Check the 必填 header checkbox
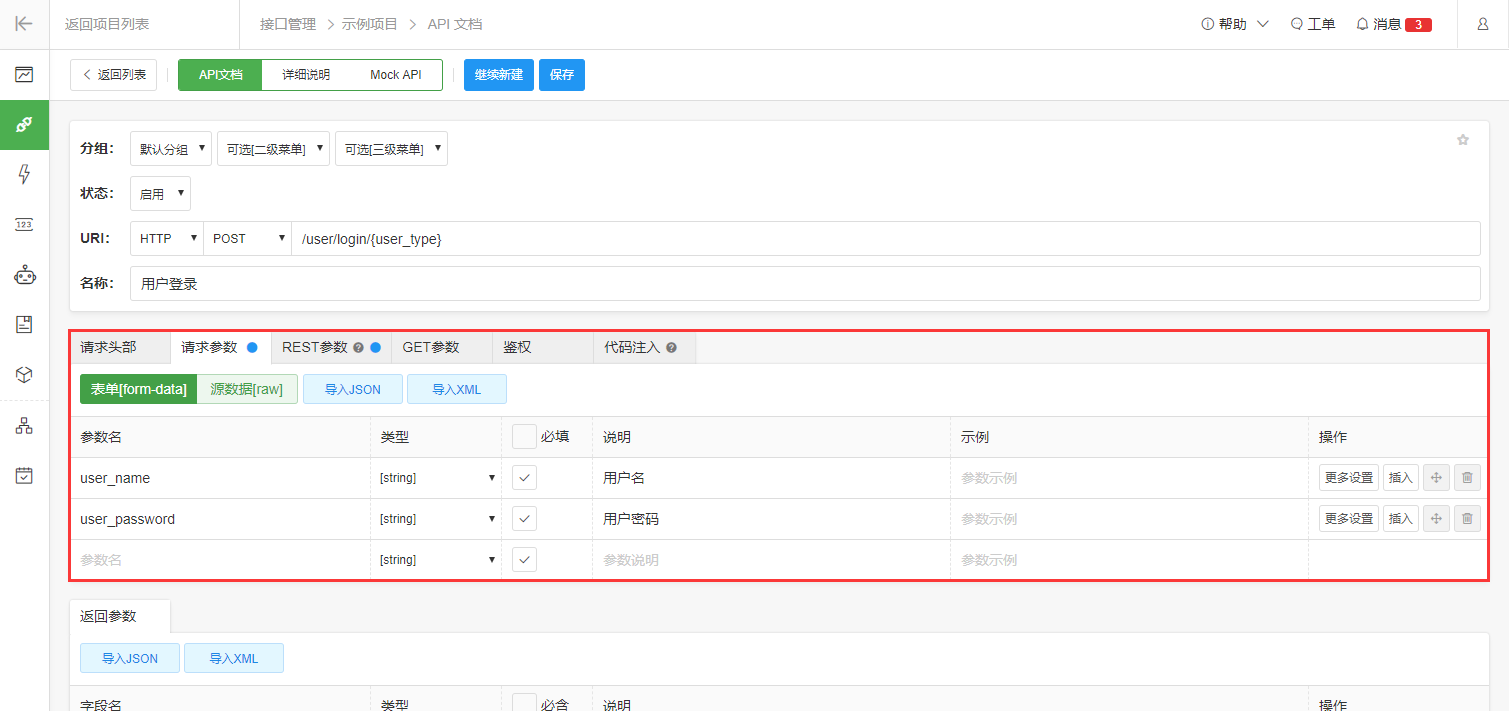Screen dimensions: 1509x711 point(525,437)
